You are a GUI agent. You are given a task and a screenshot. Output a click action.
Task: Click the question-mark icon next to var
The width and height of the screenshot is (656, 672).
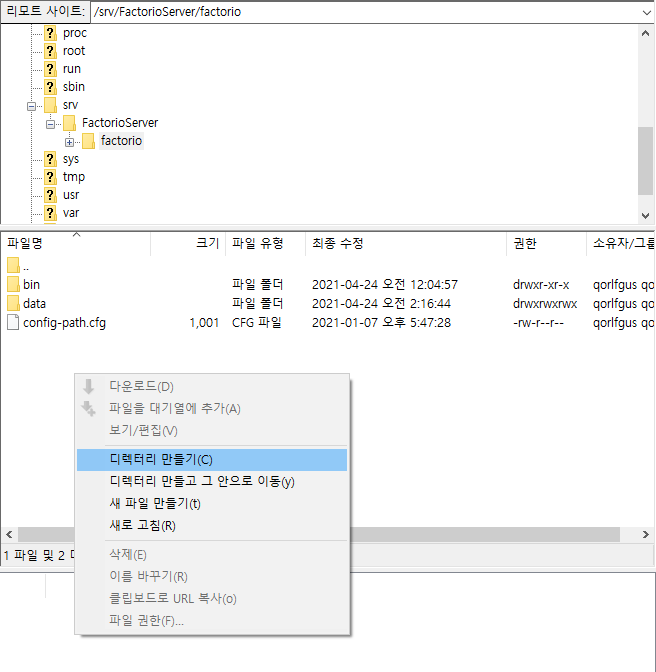50,213
